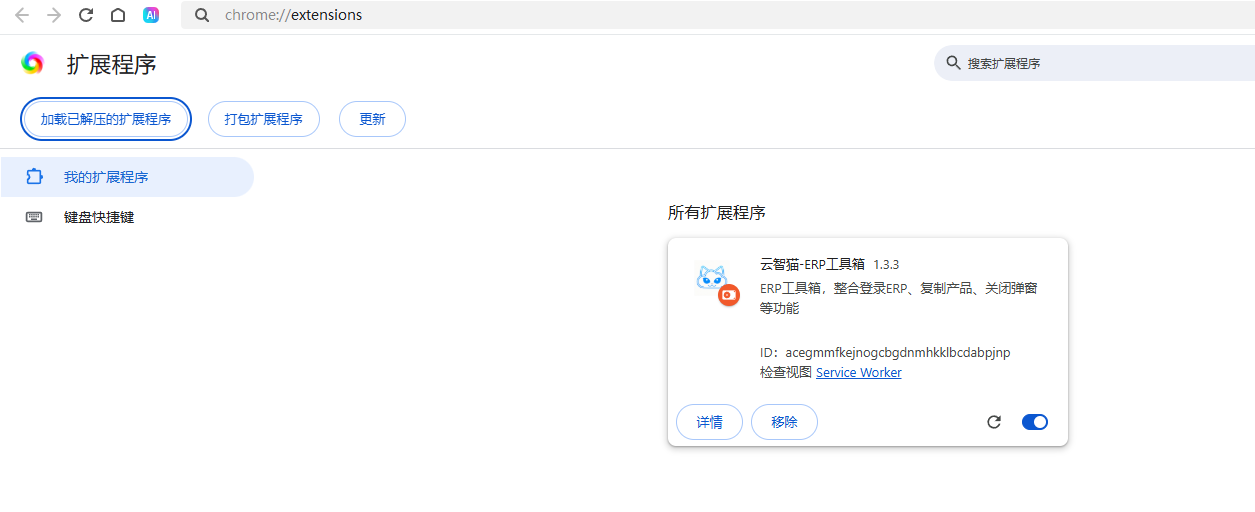Select 我的扩展程序 in the sidebar

click(127, 177)
